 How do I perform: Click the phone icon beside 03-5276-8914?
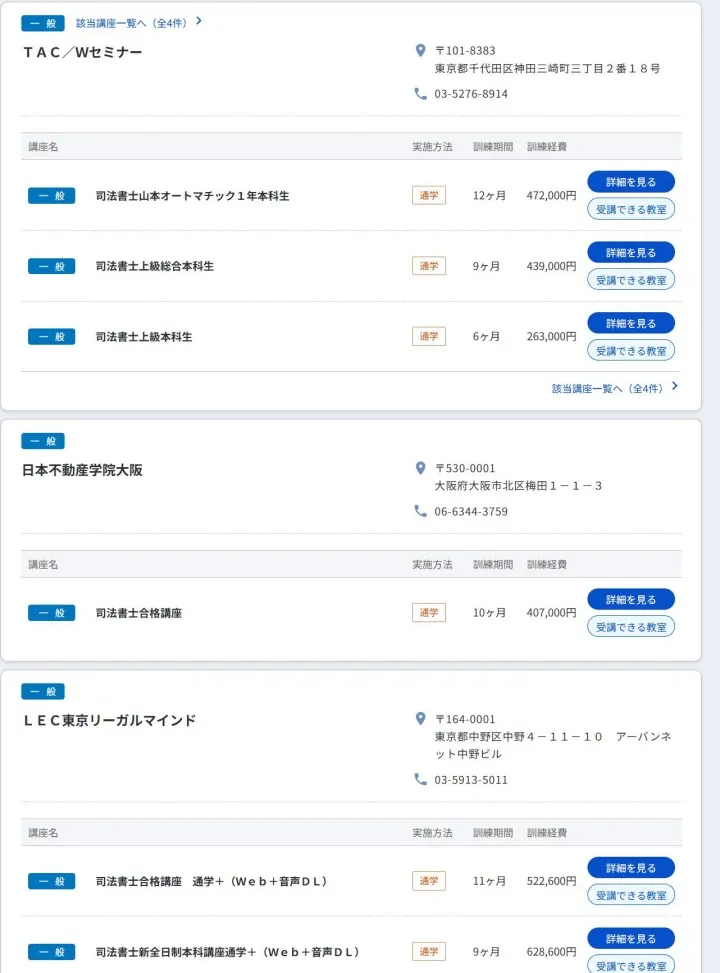[421, 94]
